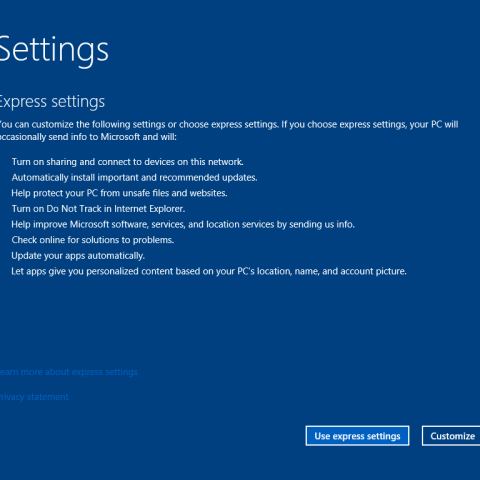Click the Use express settings button
The image size is (480, 480).
(x=357, y=436)
